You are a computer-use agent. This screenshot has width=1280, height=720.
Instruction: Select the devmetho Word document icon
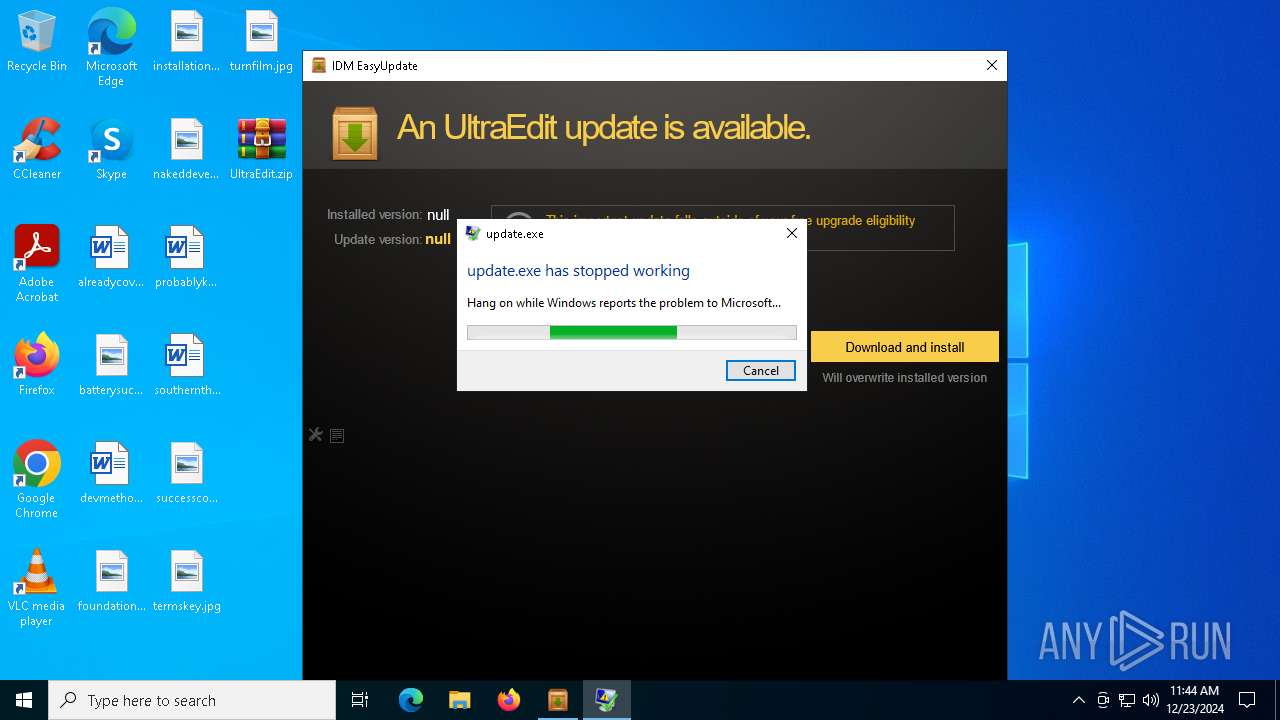click(111, 474)
